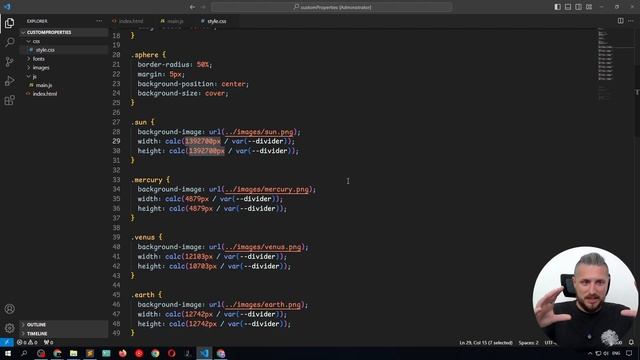
Task: Open Explorer Views and More Actions ellipsis
Action: (x=99, y=21)
